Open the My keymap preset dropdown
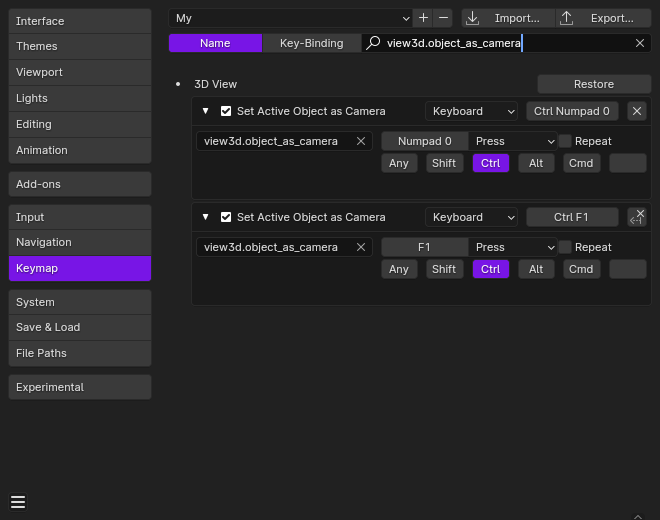The height and width of the screenshot is (520, 660). (x=291, y=18)
